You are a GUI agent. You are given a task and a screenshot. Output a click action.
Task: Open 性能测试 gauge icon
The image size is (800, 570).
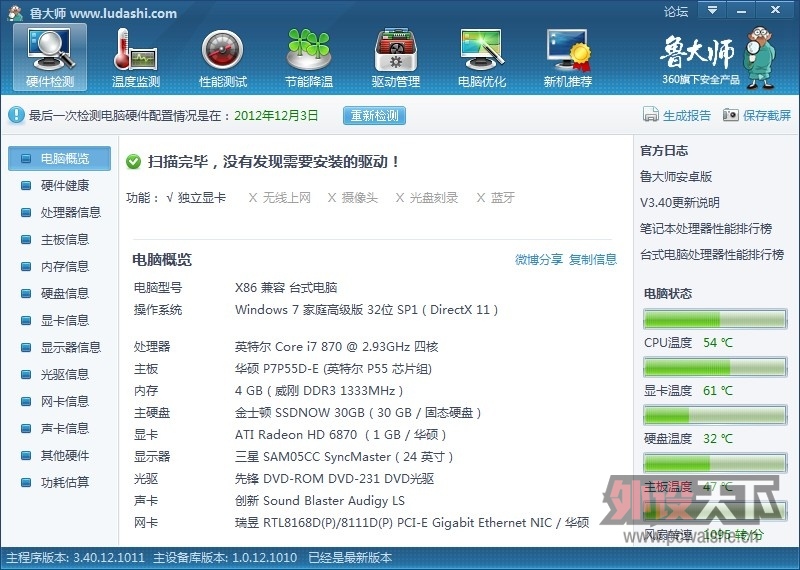222,50
